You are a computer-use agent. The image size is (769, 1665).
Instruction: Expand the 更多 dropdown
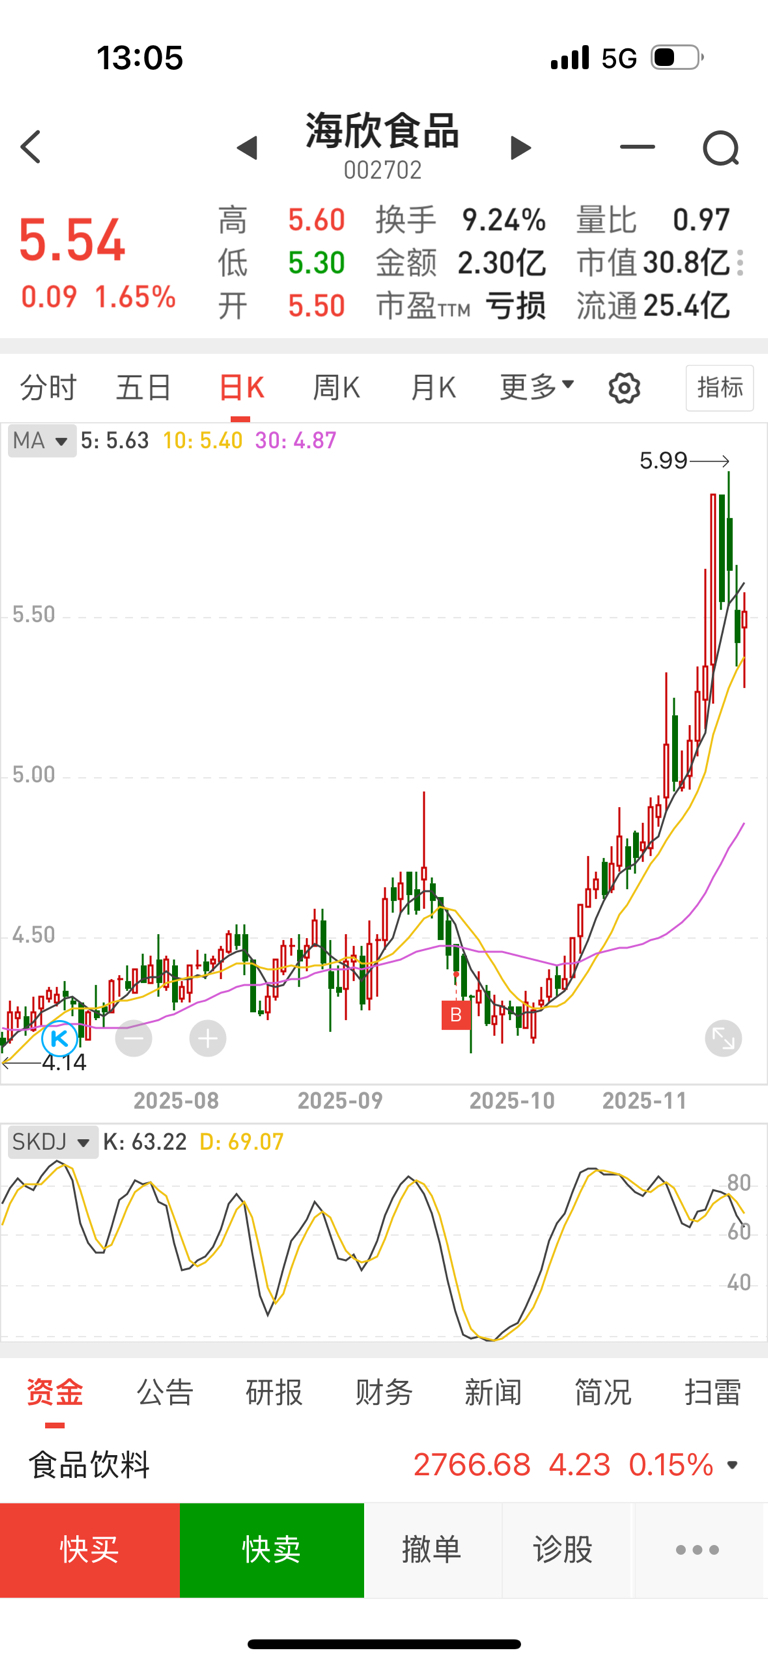(x=537, y=386)
